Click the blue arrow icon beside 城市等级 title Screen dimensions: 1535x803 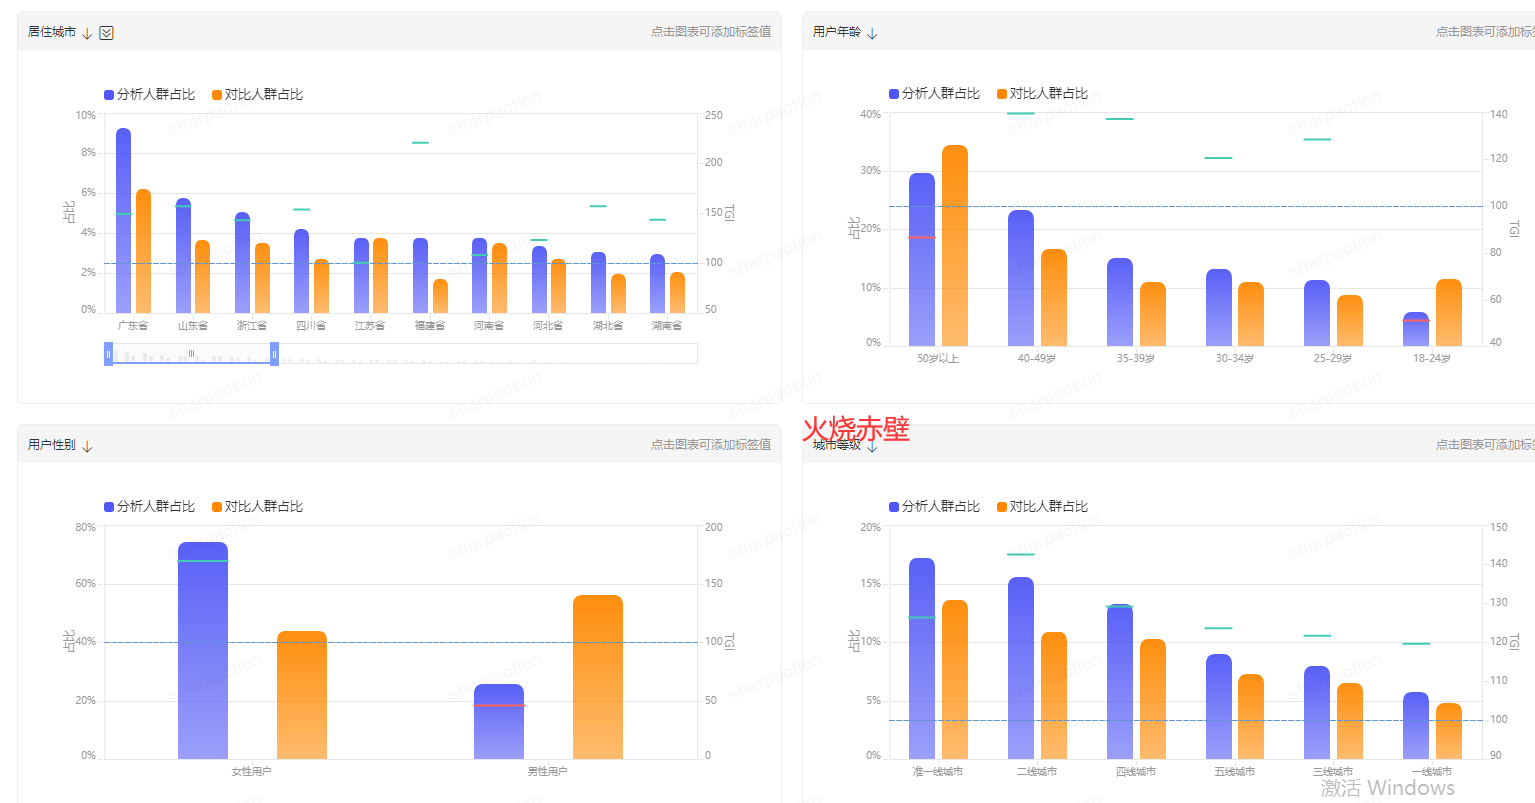[872, 446]
